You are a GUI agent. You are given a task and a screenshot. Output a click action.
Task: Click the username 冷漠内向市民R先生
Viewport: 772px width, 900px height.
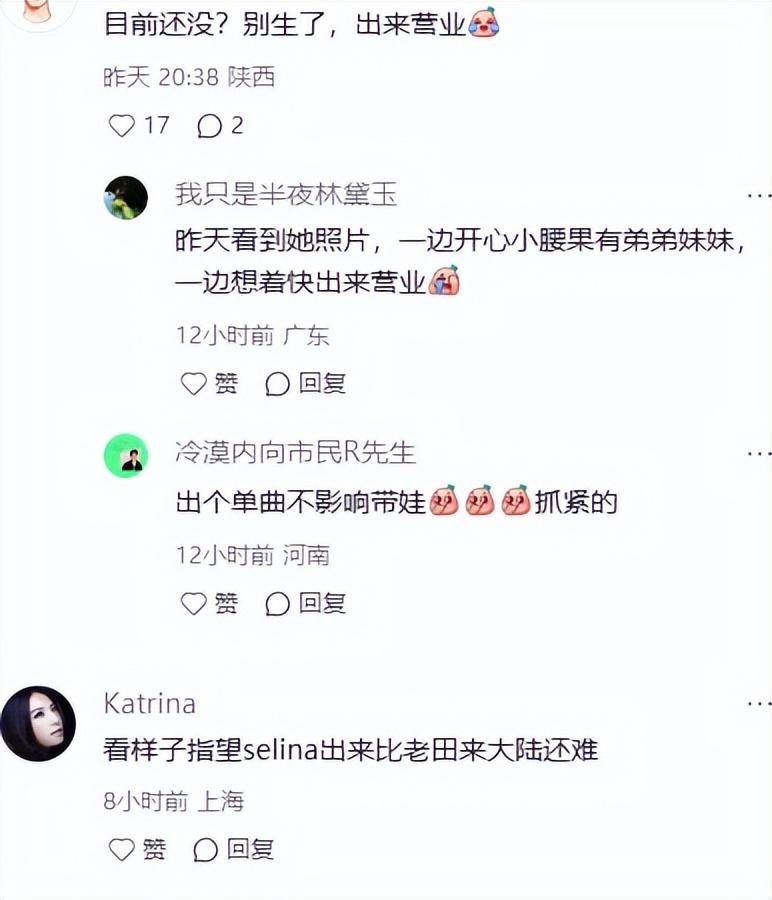[x=295, y=452]
